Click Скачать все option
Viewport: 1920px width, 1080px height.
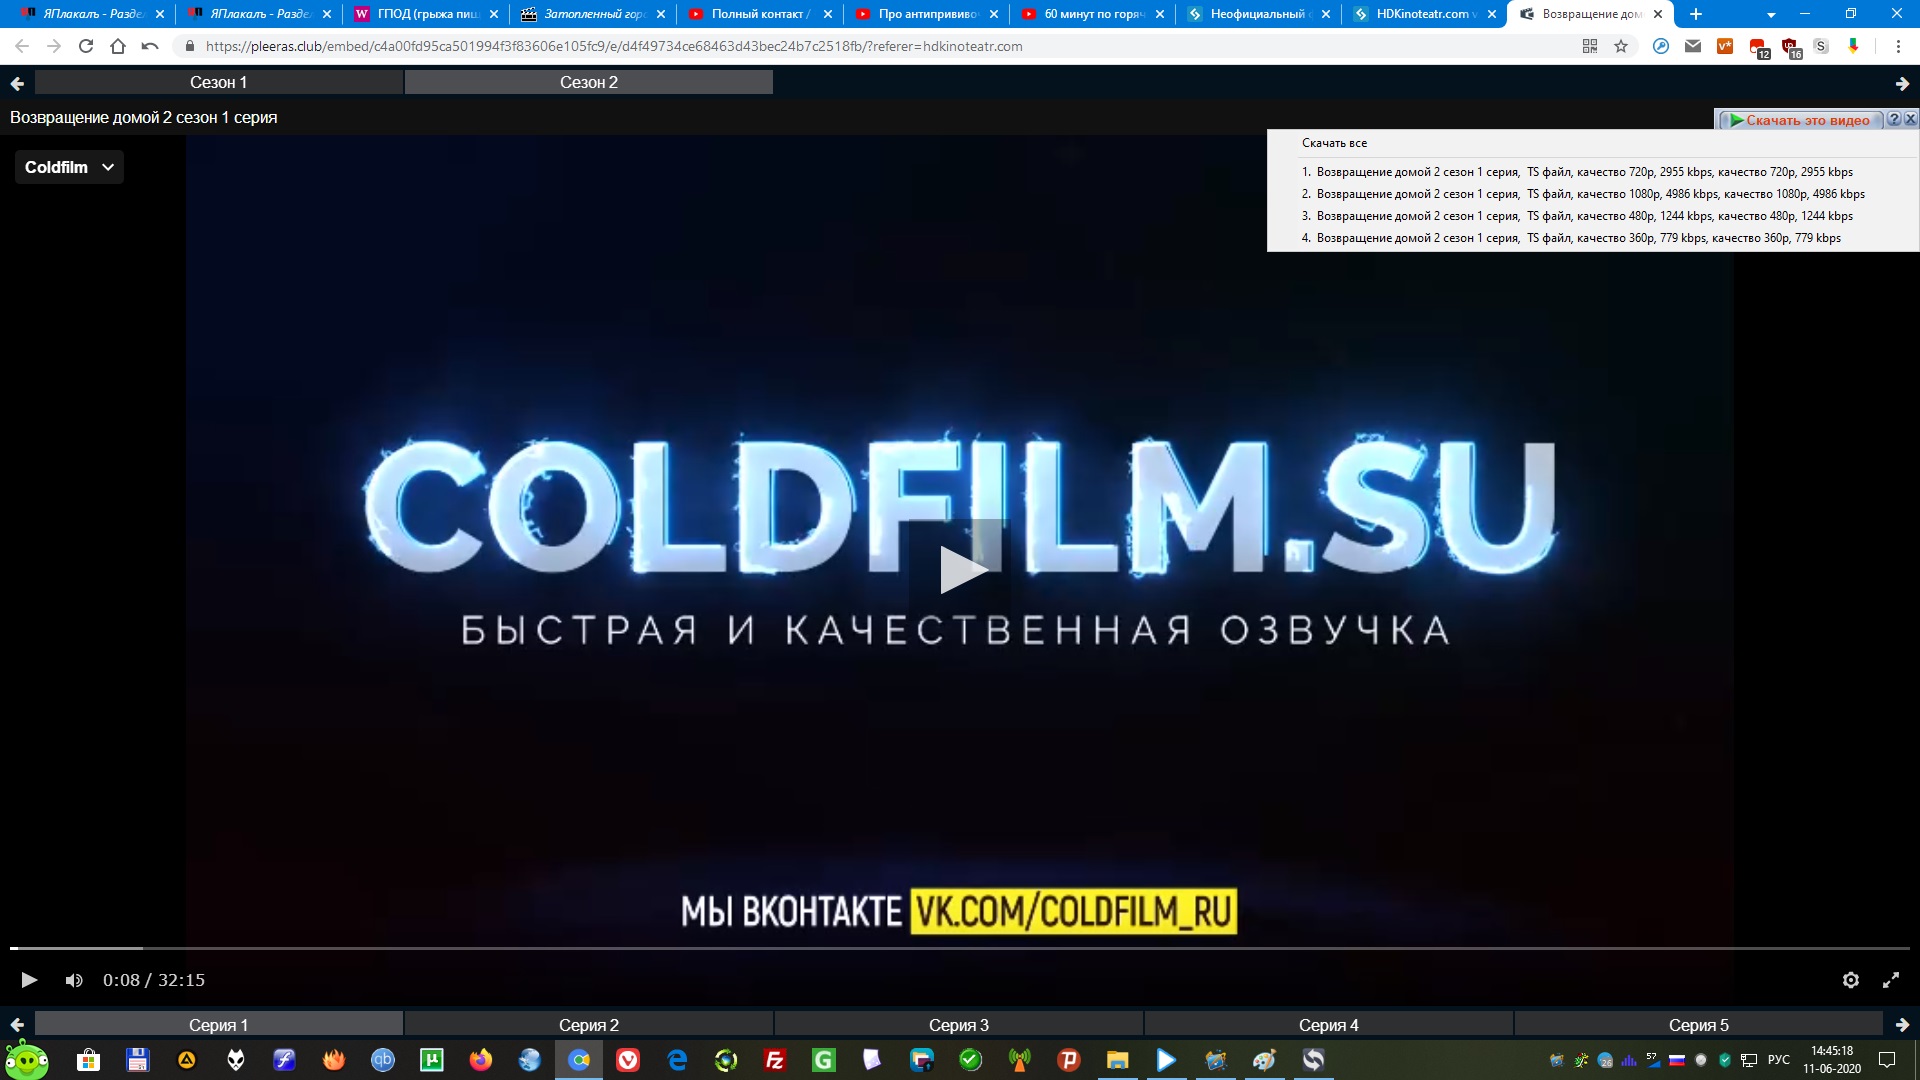tap(1334, 143)
